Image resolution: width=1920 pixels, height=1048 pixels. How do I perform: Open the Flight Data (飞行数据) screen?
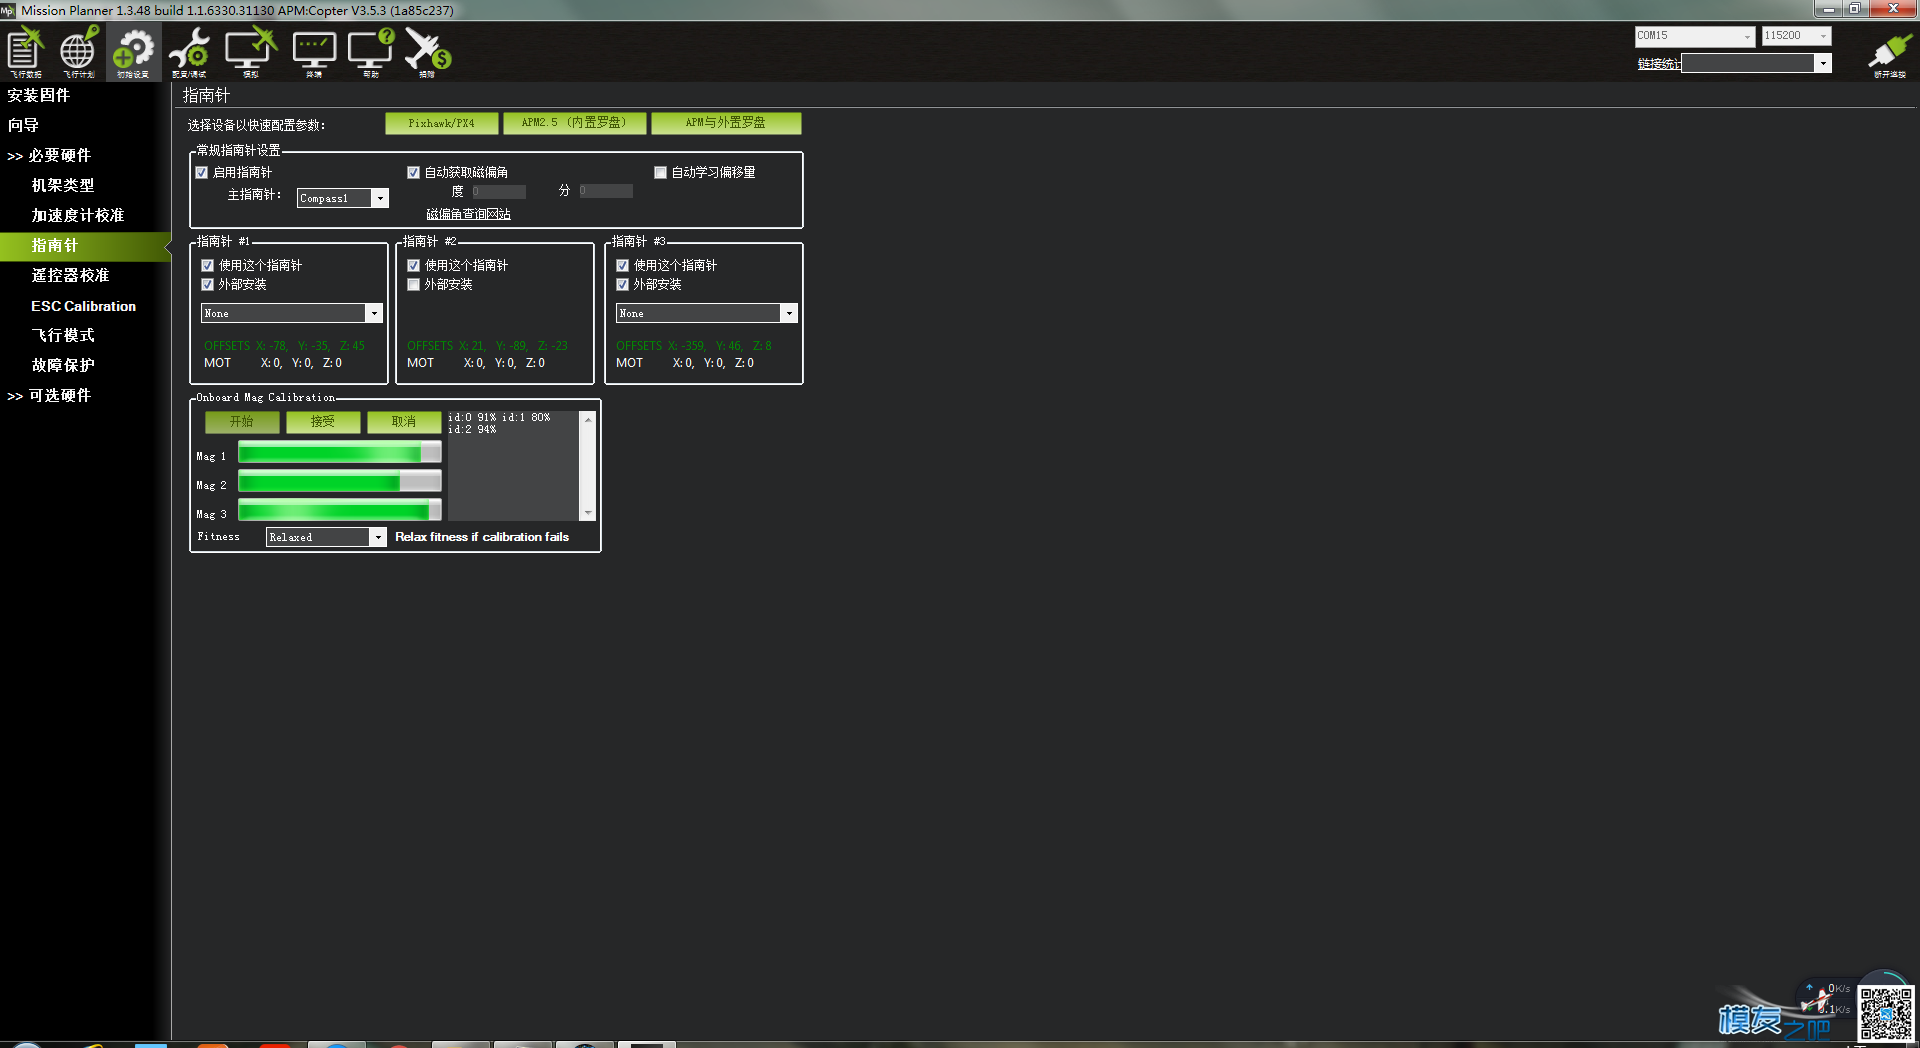(25, 52)
